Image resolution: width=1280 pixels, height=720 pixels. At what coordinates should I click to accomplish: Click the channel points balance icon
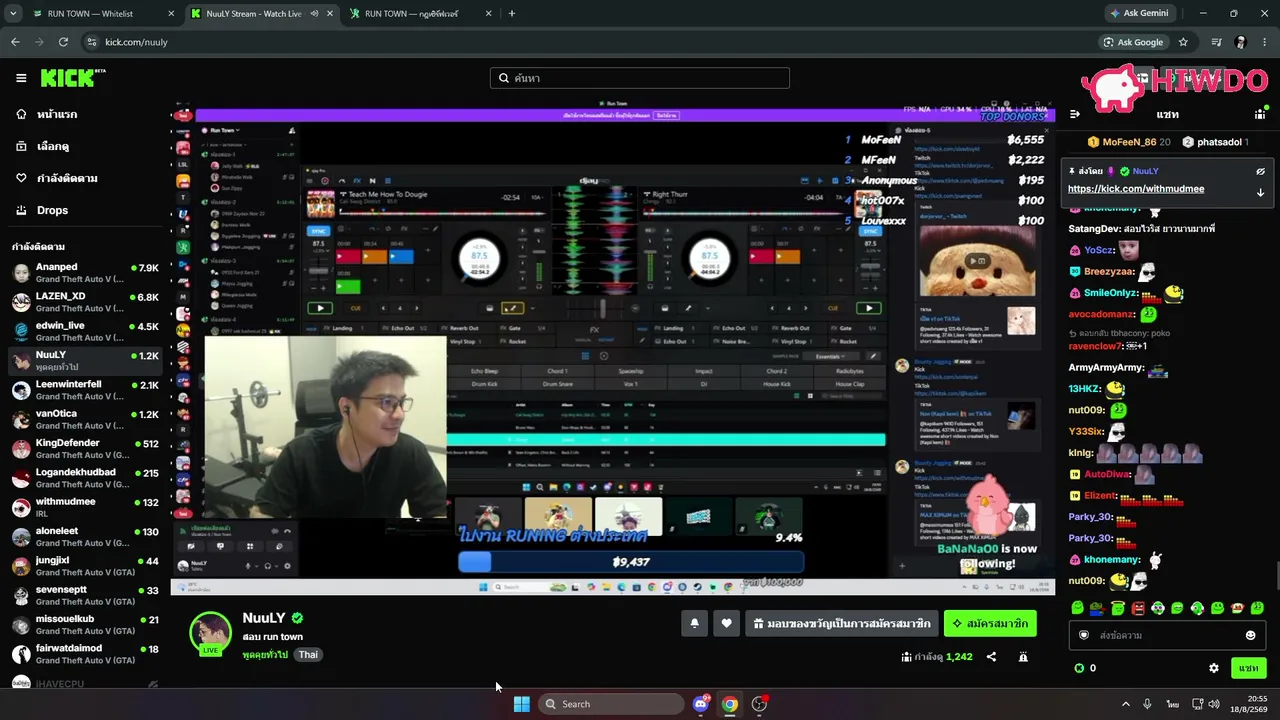(x=1079, y=668)
